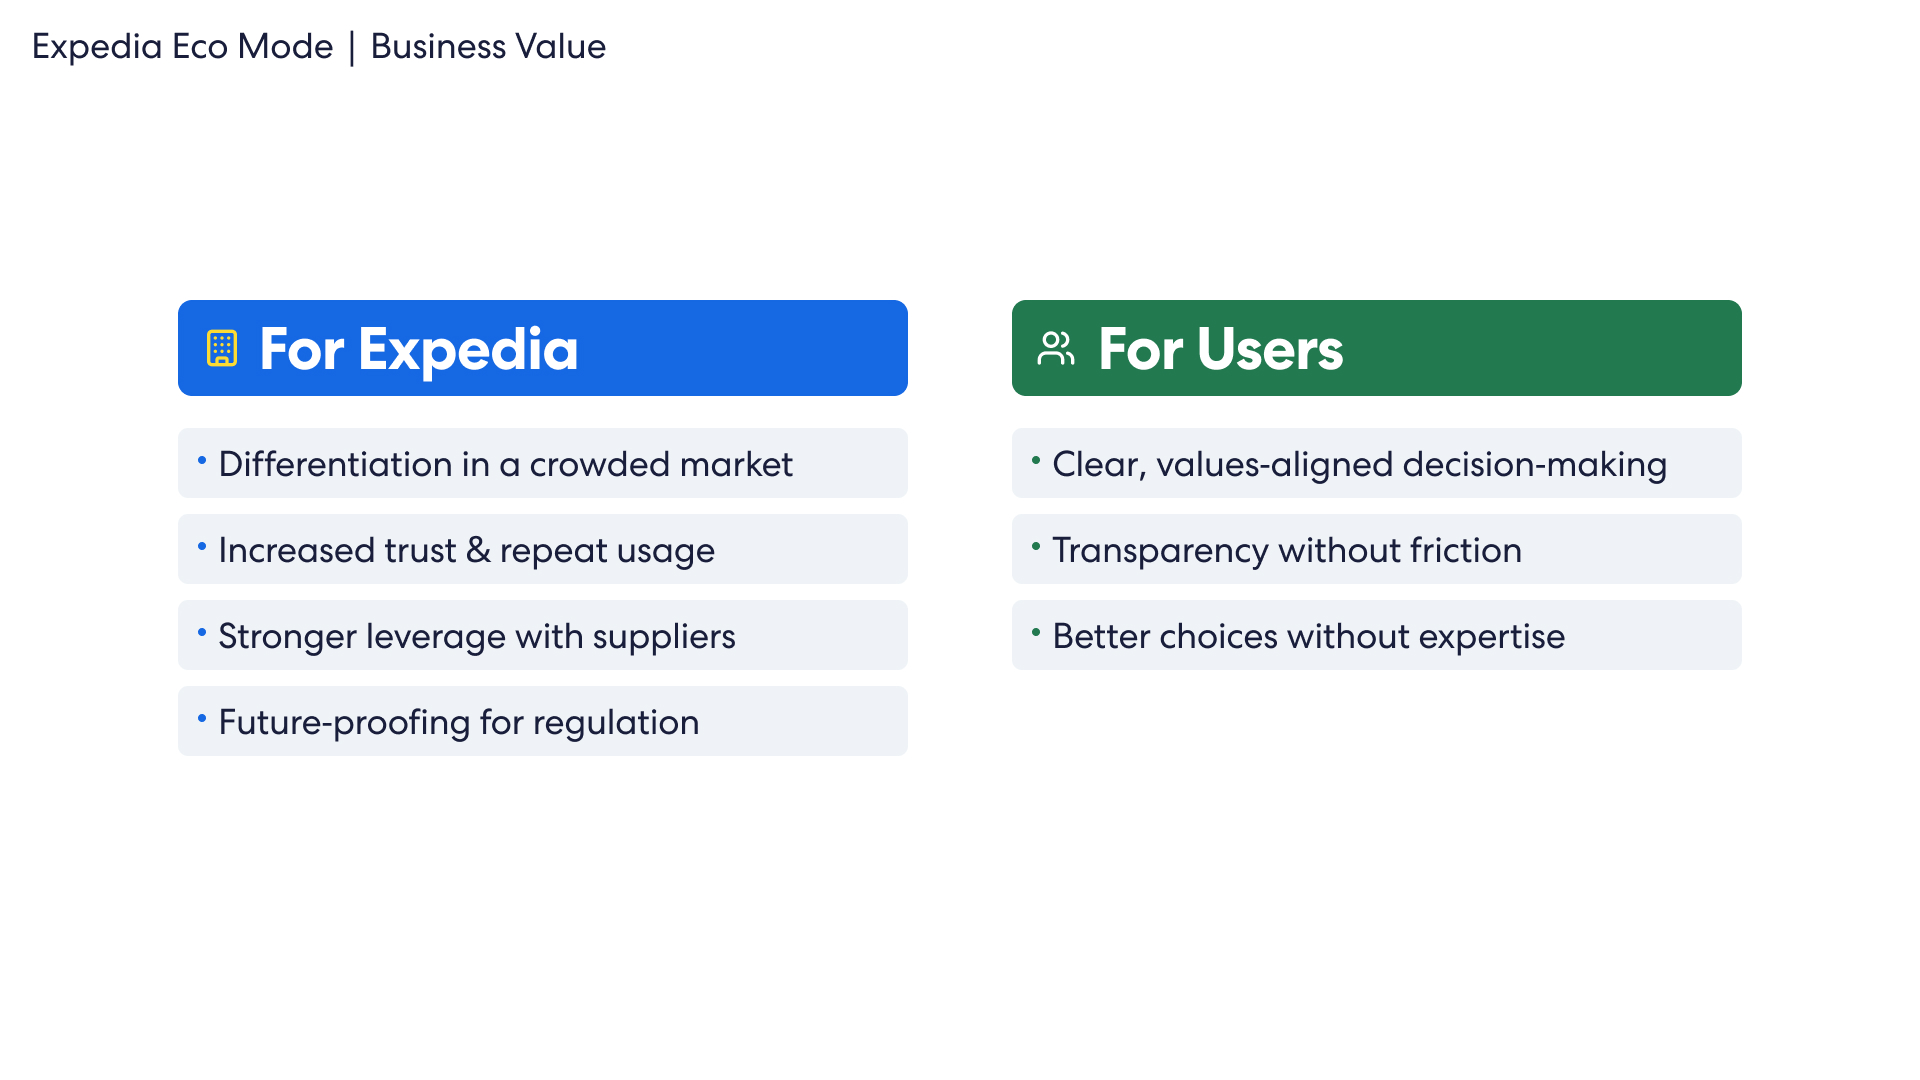The width and height of the screenshot is (1920, 1080).
Task: Click the Expedia Eco Mode title text
Action: coord(182,46)
